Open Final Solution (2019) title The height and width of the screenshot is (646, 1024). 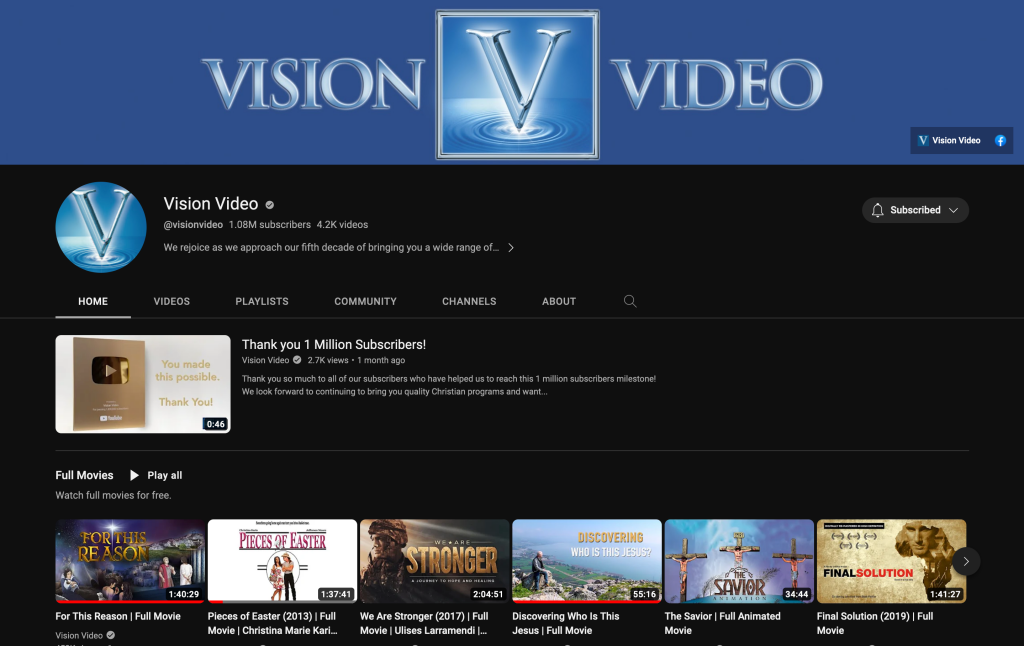tap(875, 623)
